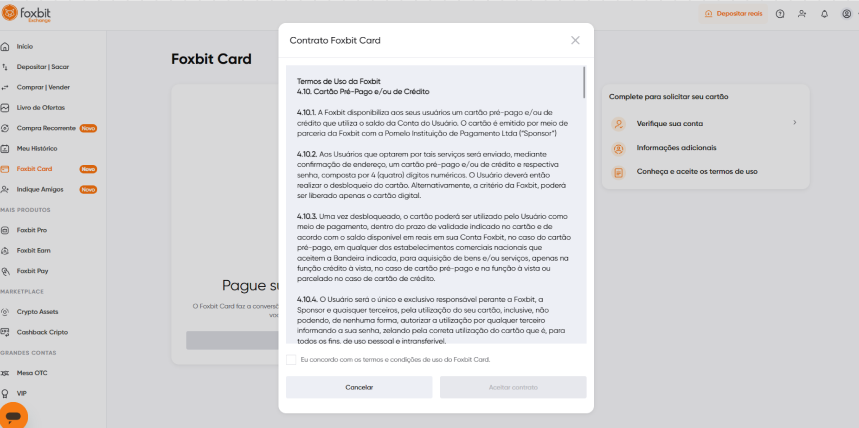The height and width of the screenshot is (428, 859).
Task: Click the 4.10.1. clause heading text
Action: pos(306,112)
